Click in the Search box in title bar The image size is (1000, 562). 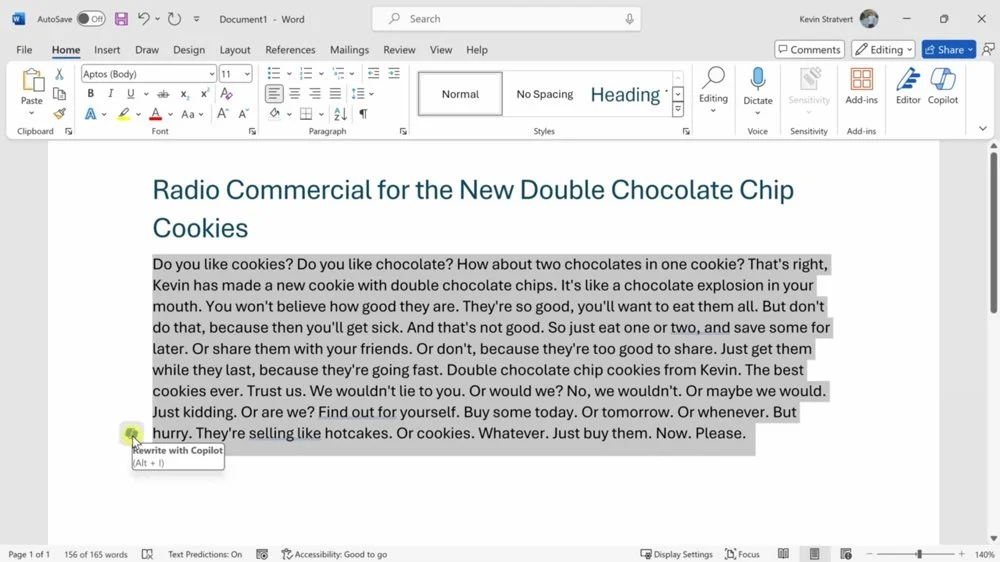pyautogui.click(x=506, y=19)
